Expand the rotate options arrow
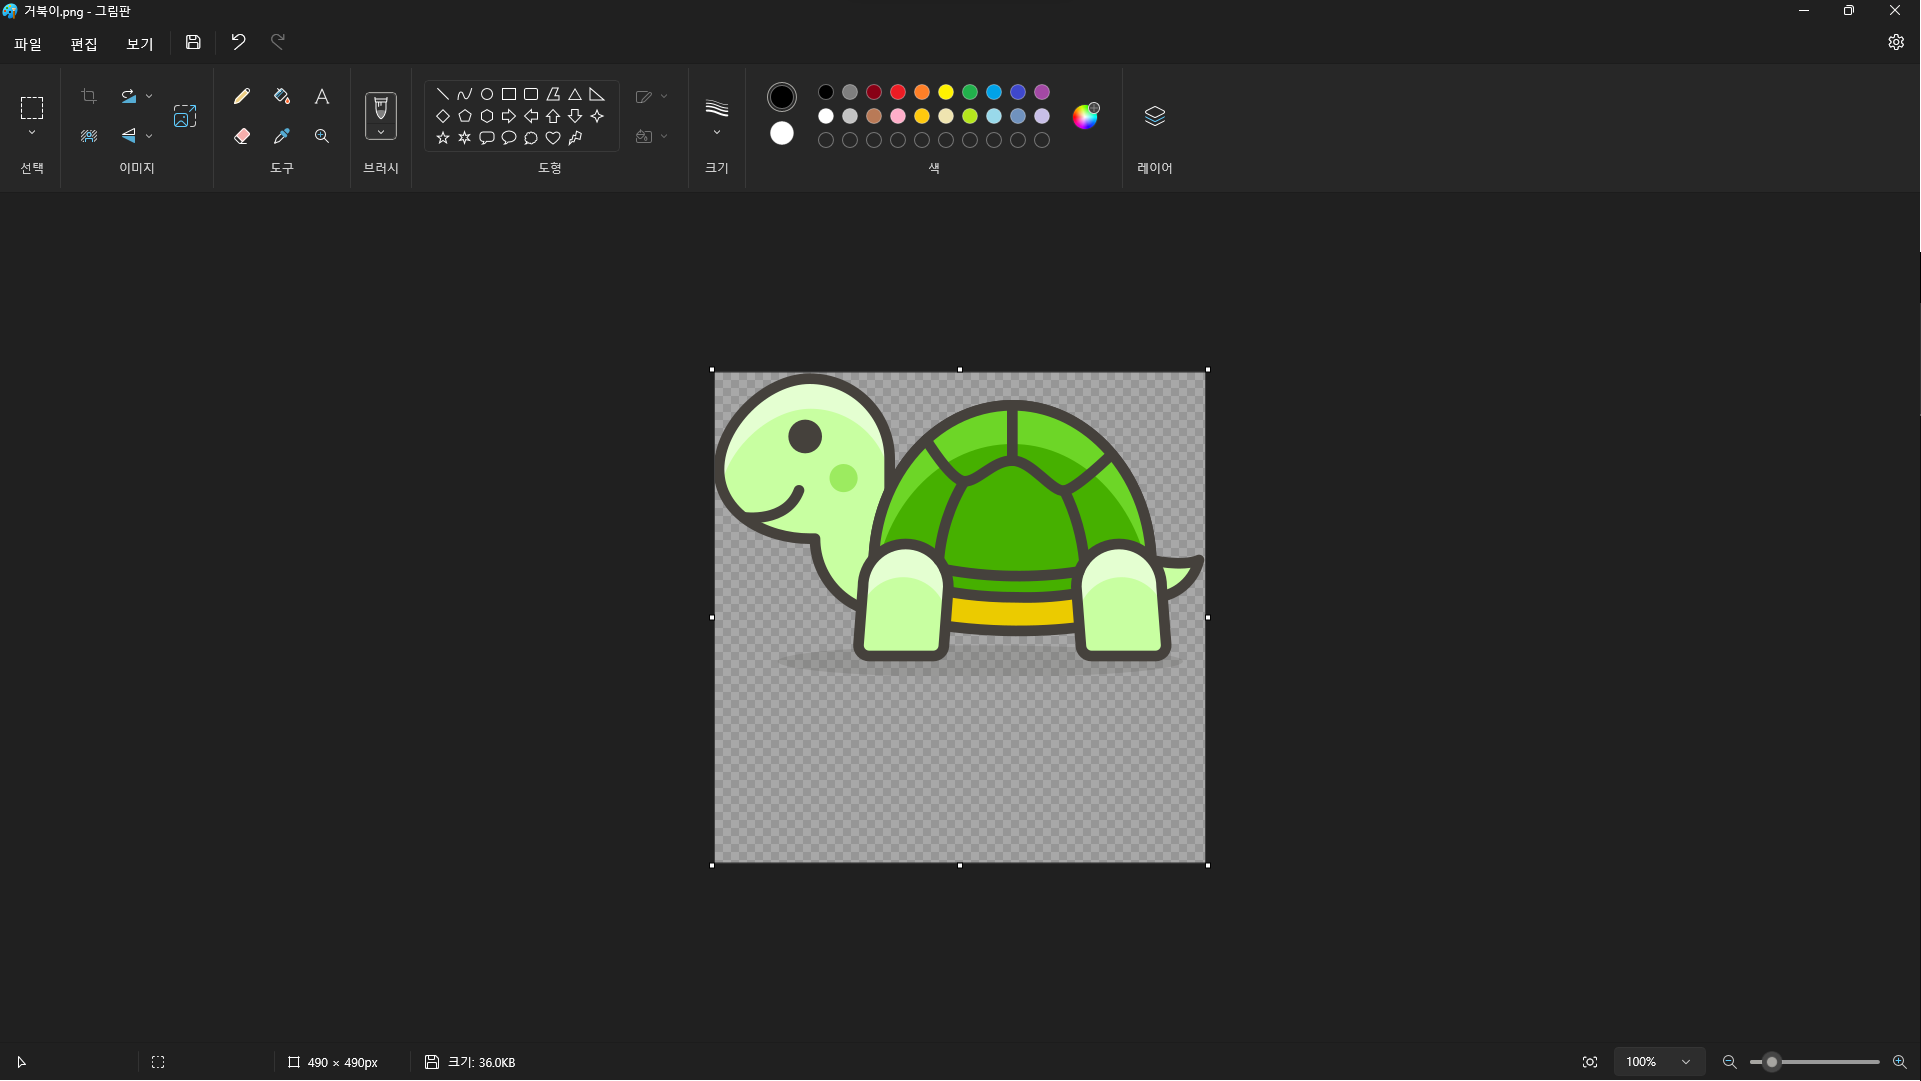The height and width of the screenshot is (1081, 1921). [149, 96]
